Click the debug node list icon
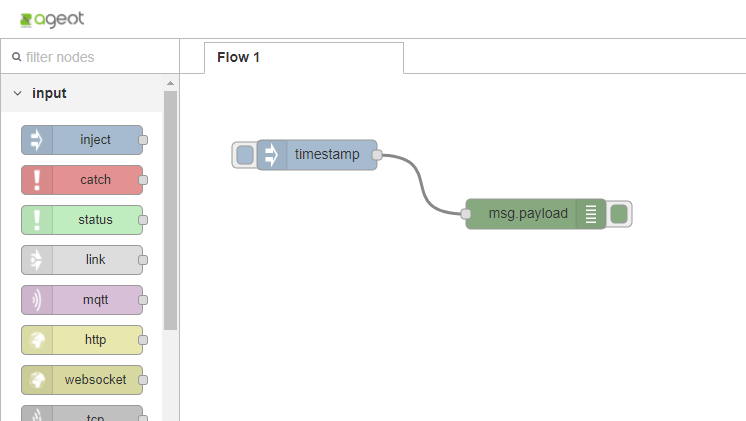Screen dimensions: 746x421 (591, 213)
